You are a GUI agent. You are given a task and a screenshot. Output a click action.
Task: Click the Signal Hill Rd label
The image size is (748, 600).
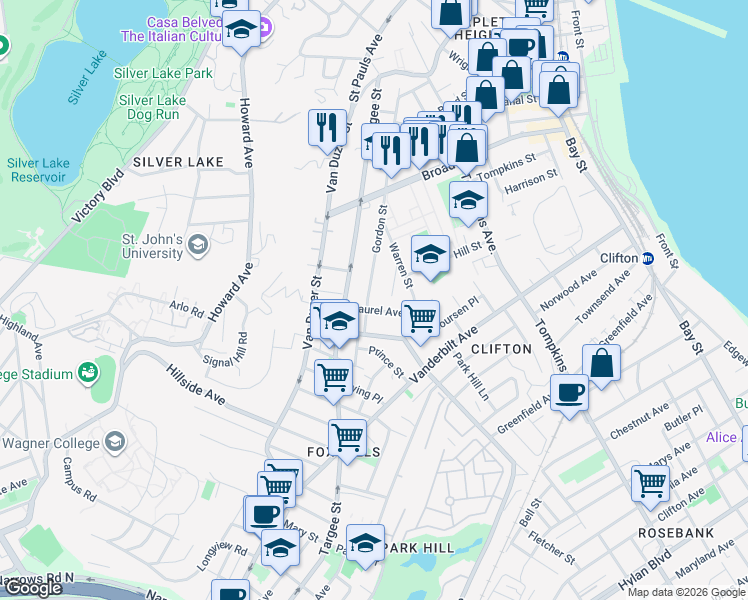tap(226, 351)
